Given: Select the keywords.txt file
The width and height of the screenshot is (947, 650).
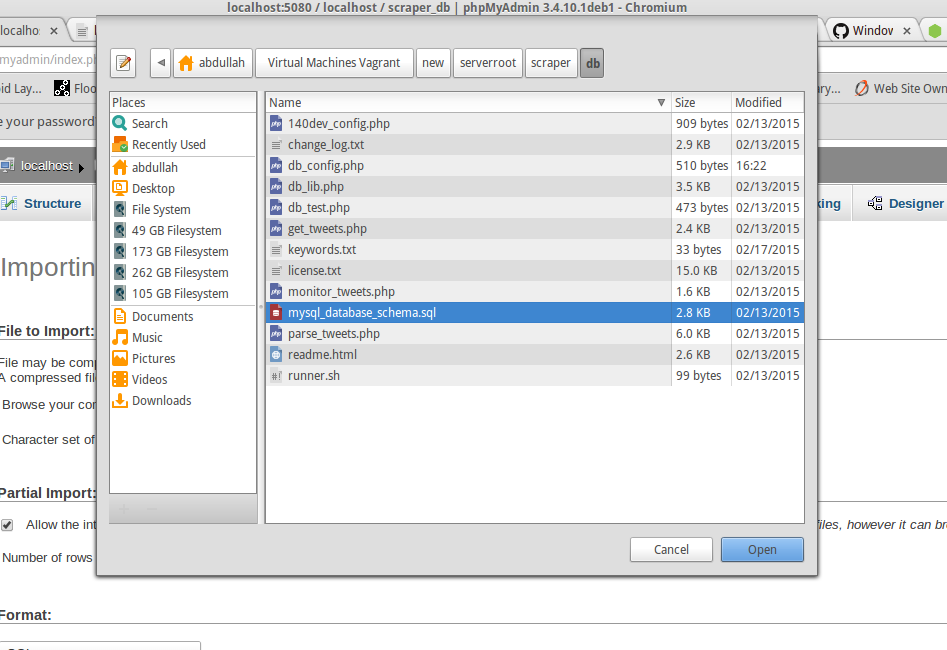Looking at the screenshot, I should click(535, 249).
